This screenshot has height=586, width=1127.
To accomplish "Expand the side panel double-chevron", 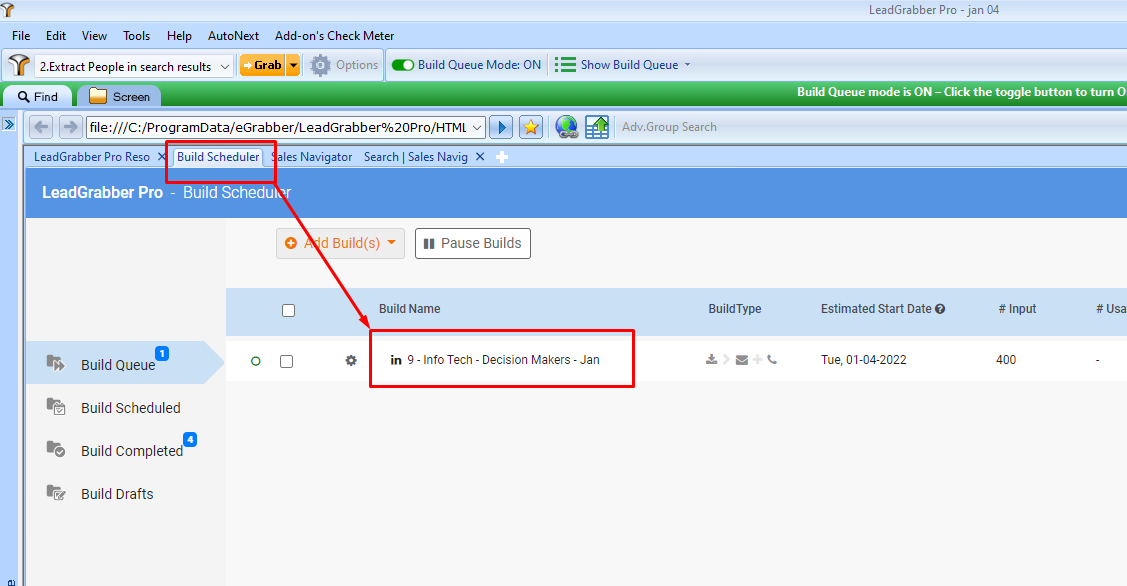I will click(9, 124).
